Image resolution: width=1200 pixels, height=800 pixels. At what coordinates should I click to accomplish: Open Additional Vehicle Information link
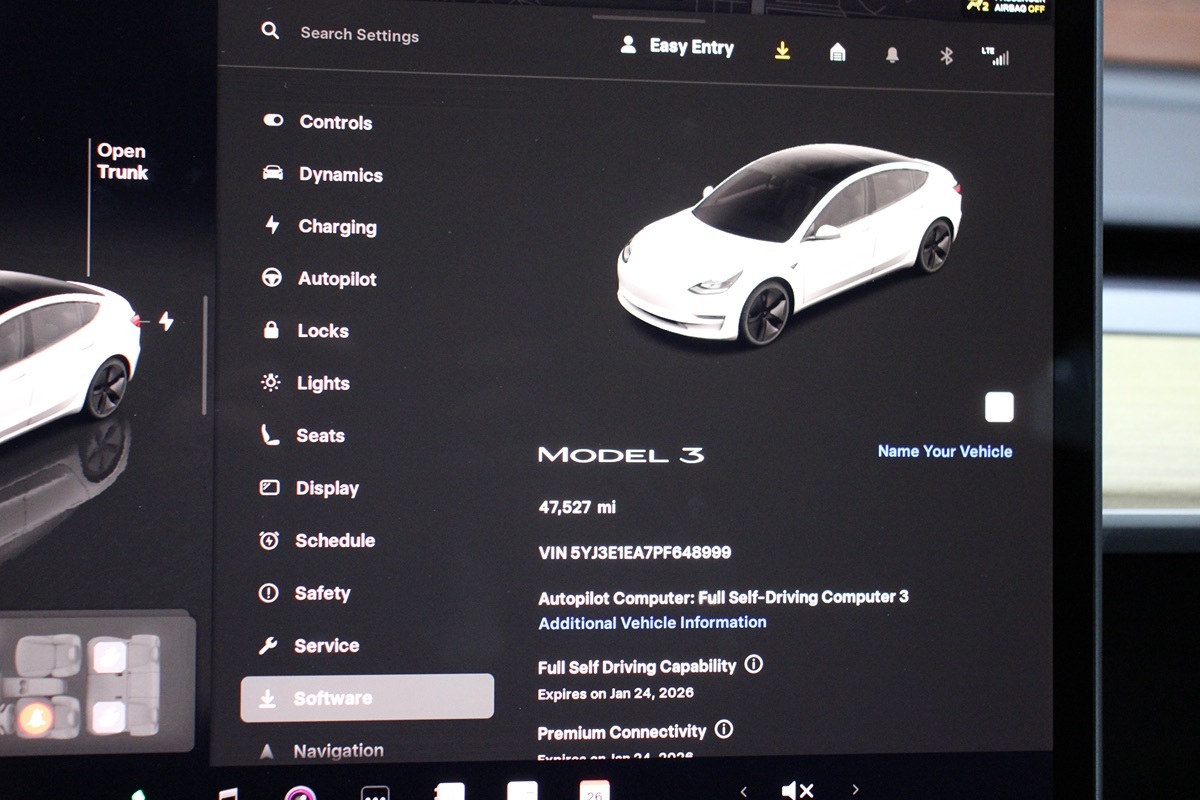click(652, 622)
